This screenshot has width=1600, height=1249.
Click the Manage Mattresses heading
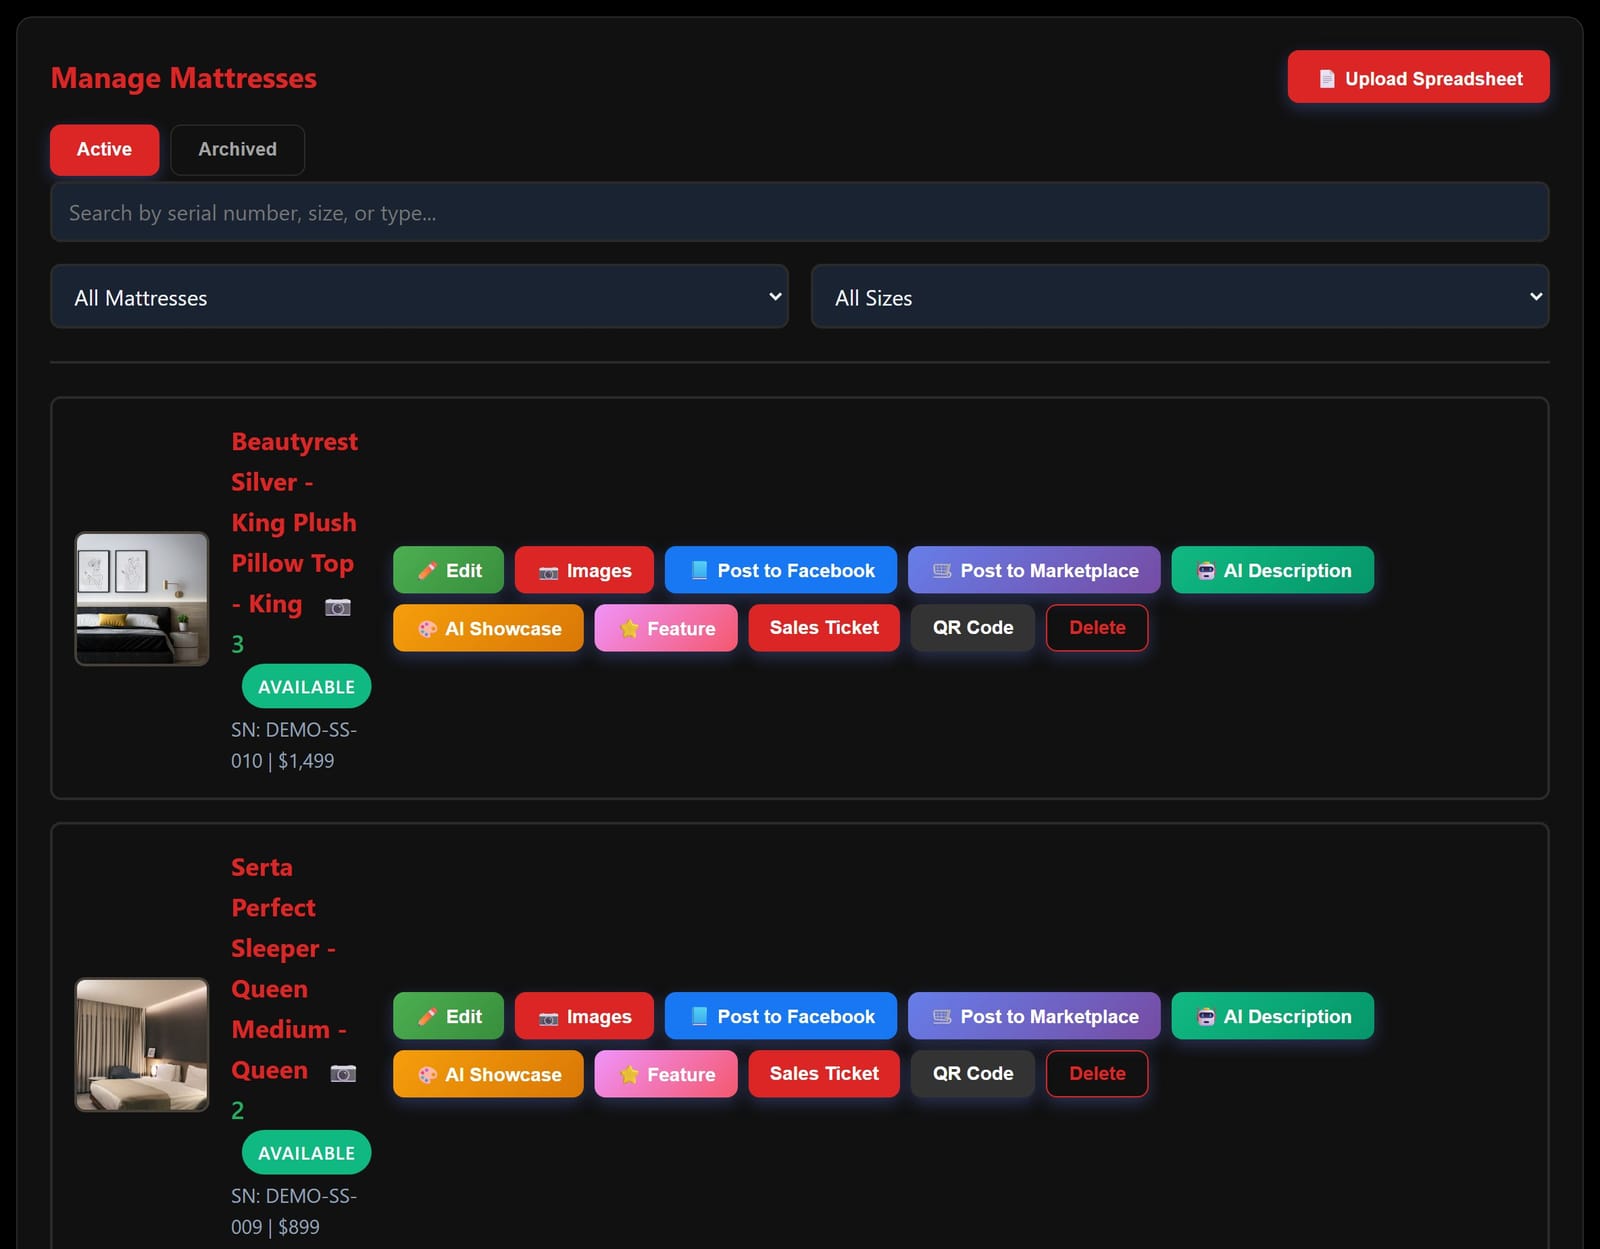click(x=184, y=78)
